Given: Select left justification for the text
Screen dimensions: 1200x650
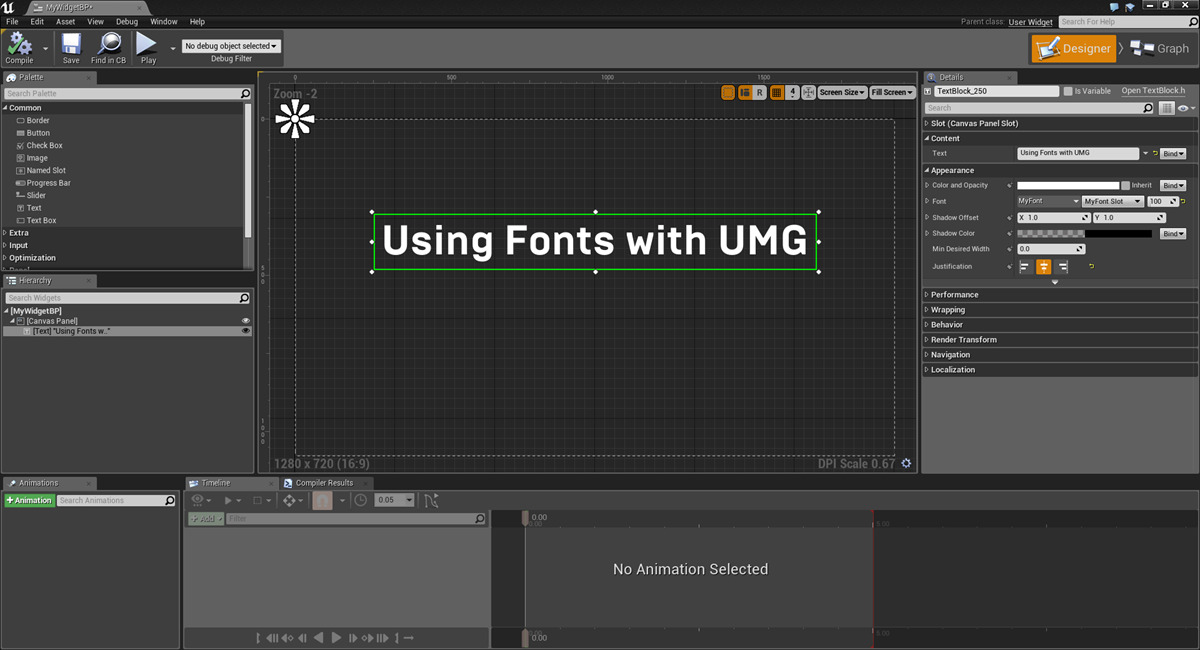Looking at the screenshot, I should coord(1024,266).
